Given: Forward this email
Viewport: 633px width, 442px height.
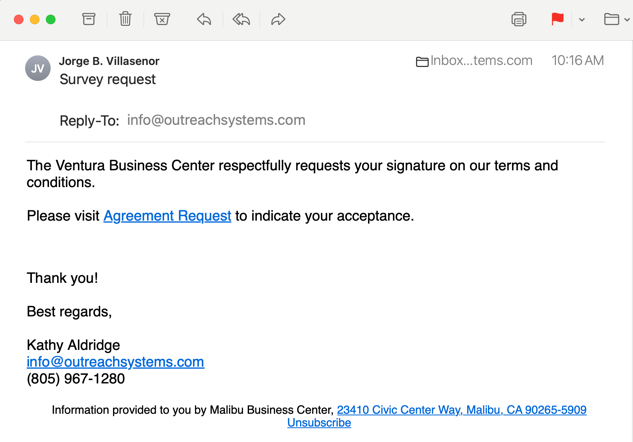Looking at the screenshot, I should pyautogui.click(x=278, y=19).
